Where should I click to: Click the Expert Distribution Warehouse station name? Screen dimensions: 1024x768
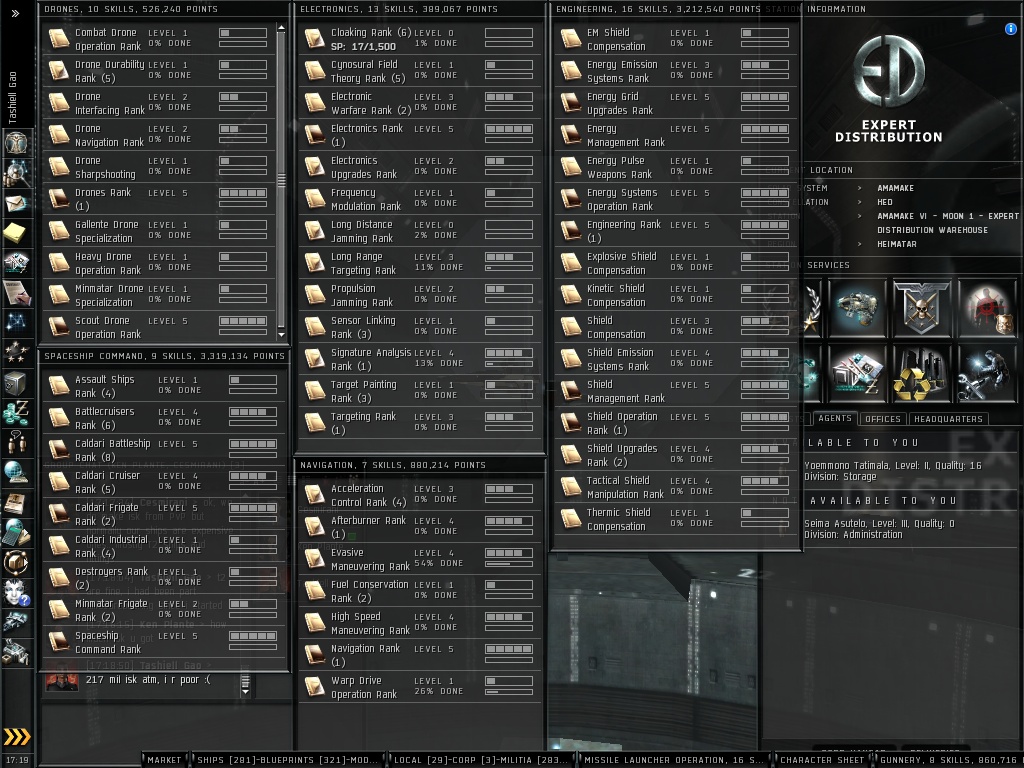(x=947, y=223)
